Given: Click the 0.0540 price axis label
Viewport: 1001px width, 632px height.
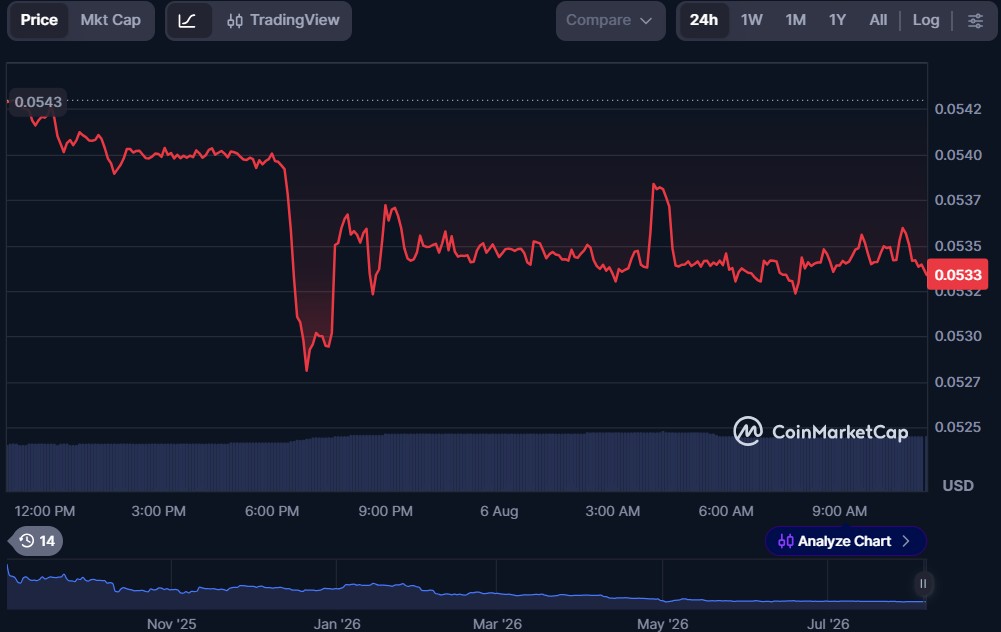Looking at the screenshot, I should tap(958, 155).
